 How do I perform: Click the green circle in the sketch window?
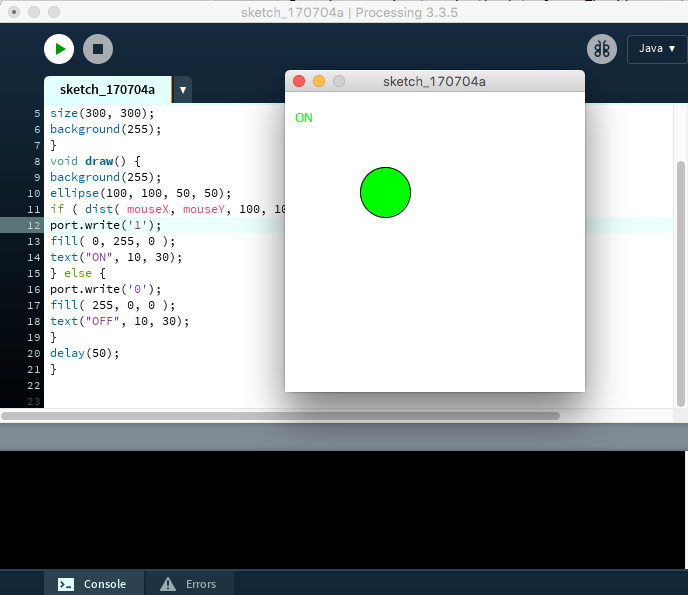tap(385, 192)
